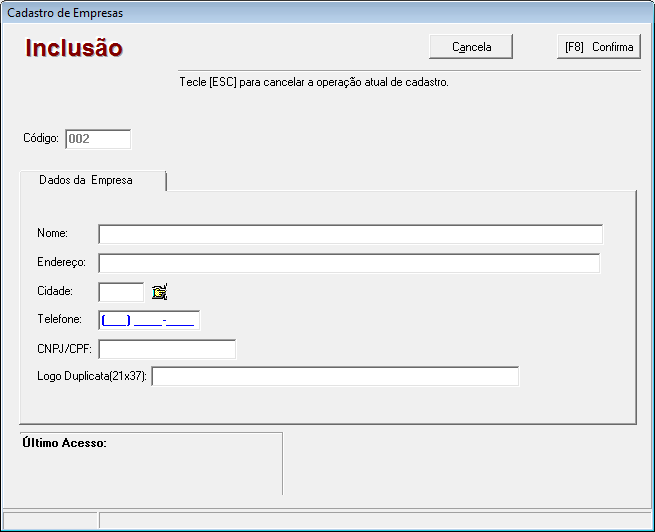655x532 pixels.
Task: Activate the Telefone masked input
Action: (149, 320)
